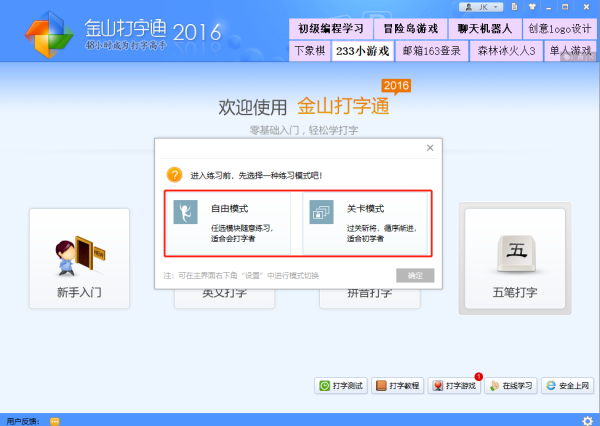
Task: Click the orange question mark icon
Action: tap(174, 175)
